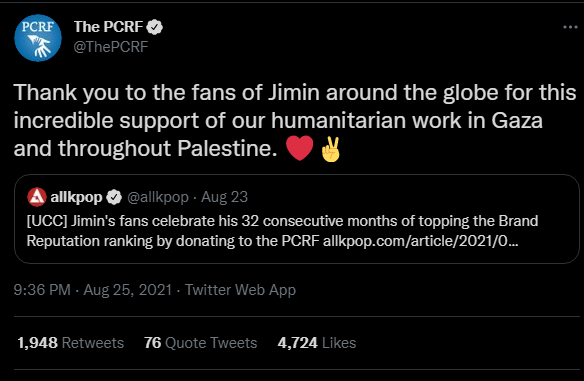584x381 pixels.
Task: Click the allkpop red logo avatar
Action: [x=37, y=197]
